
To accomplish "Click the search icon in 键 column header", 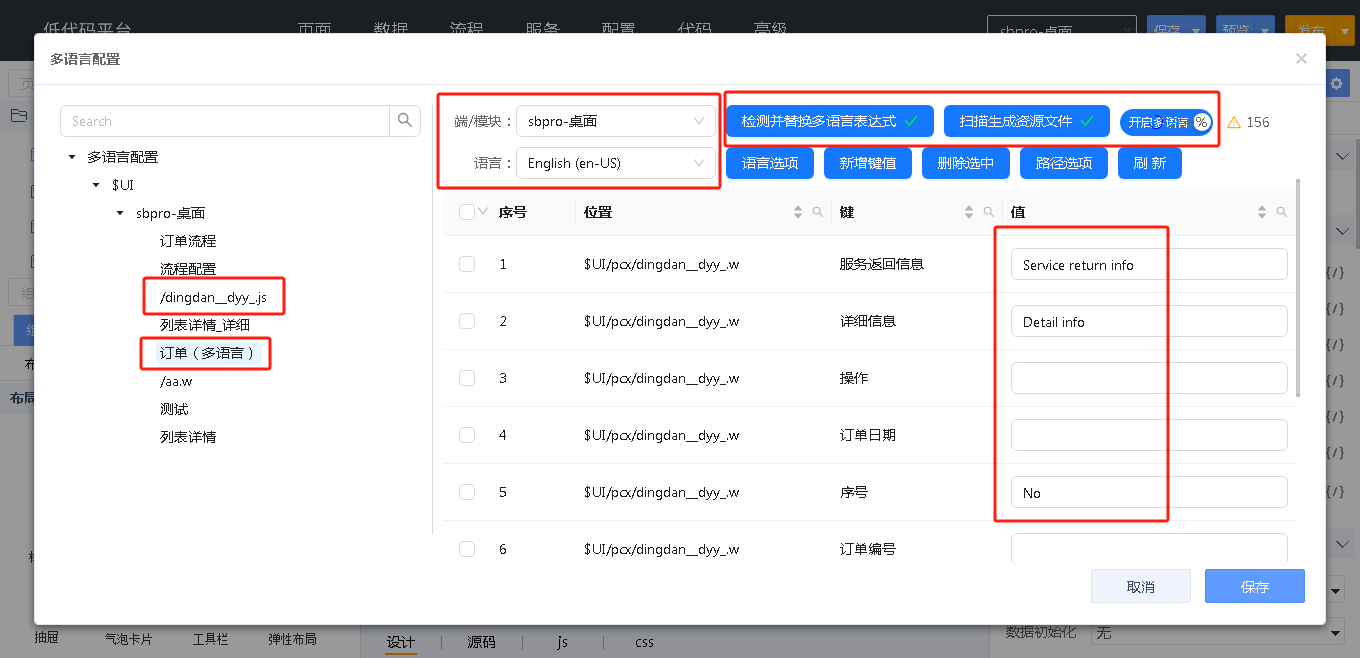I will (x=989, y=212).
